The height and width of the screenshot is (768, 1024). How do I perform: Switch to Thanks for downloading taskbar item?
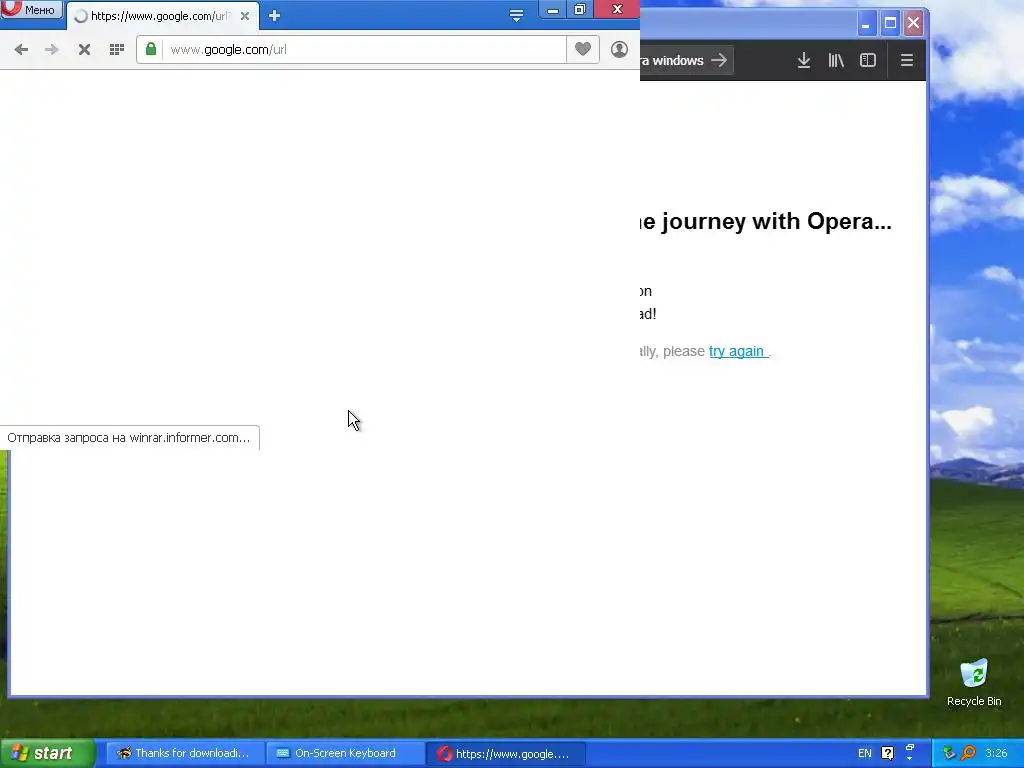point(183,754)
